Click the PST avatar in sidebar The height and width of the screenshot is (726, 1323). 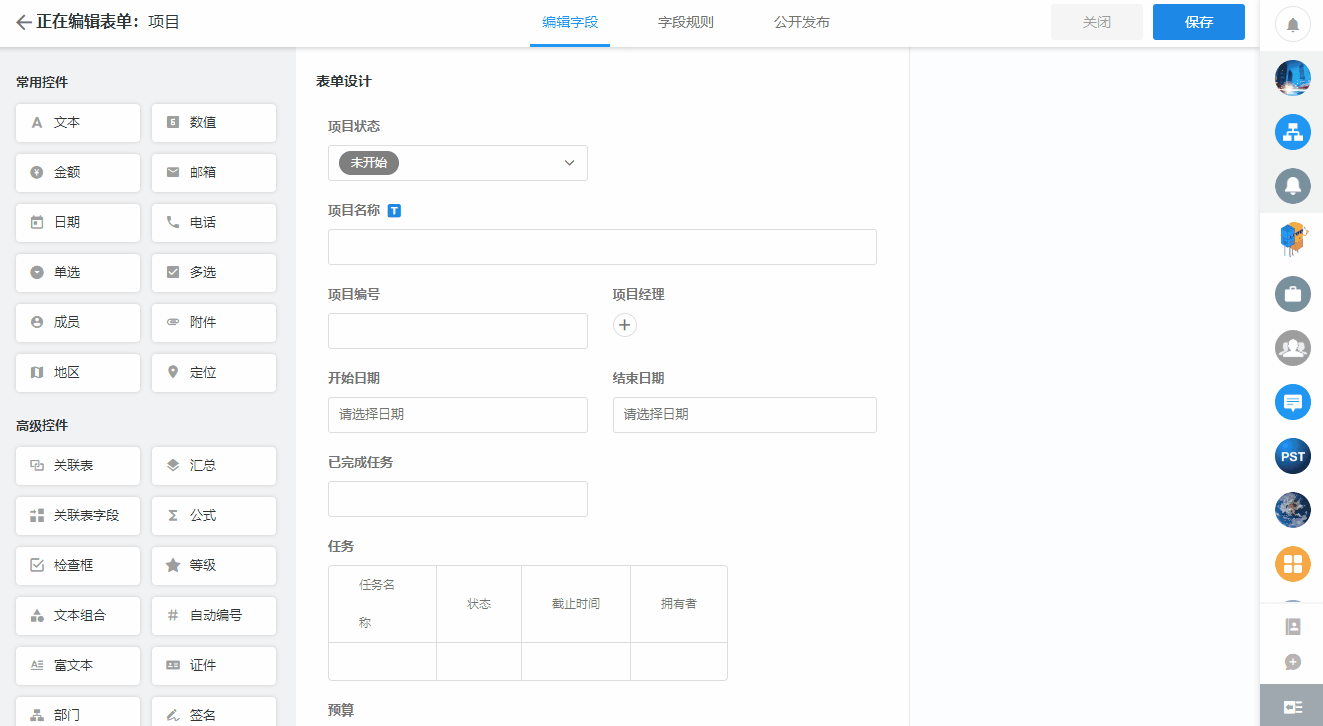1292,456
